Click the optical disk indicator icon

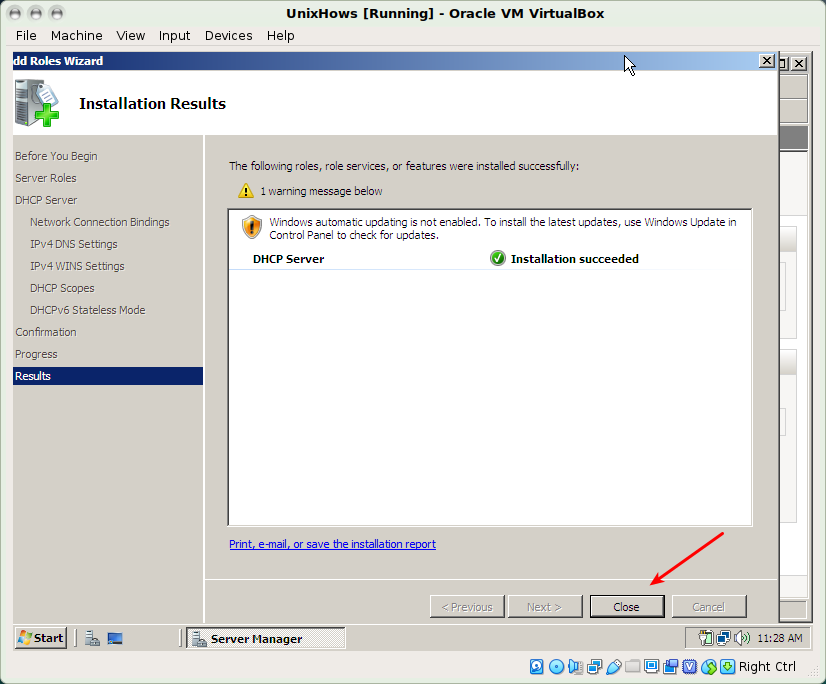[556, 667]
